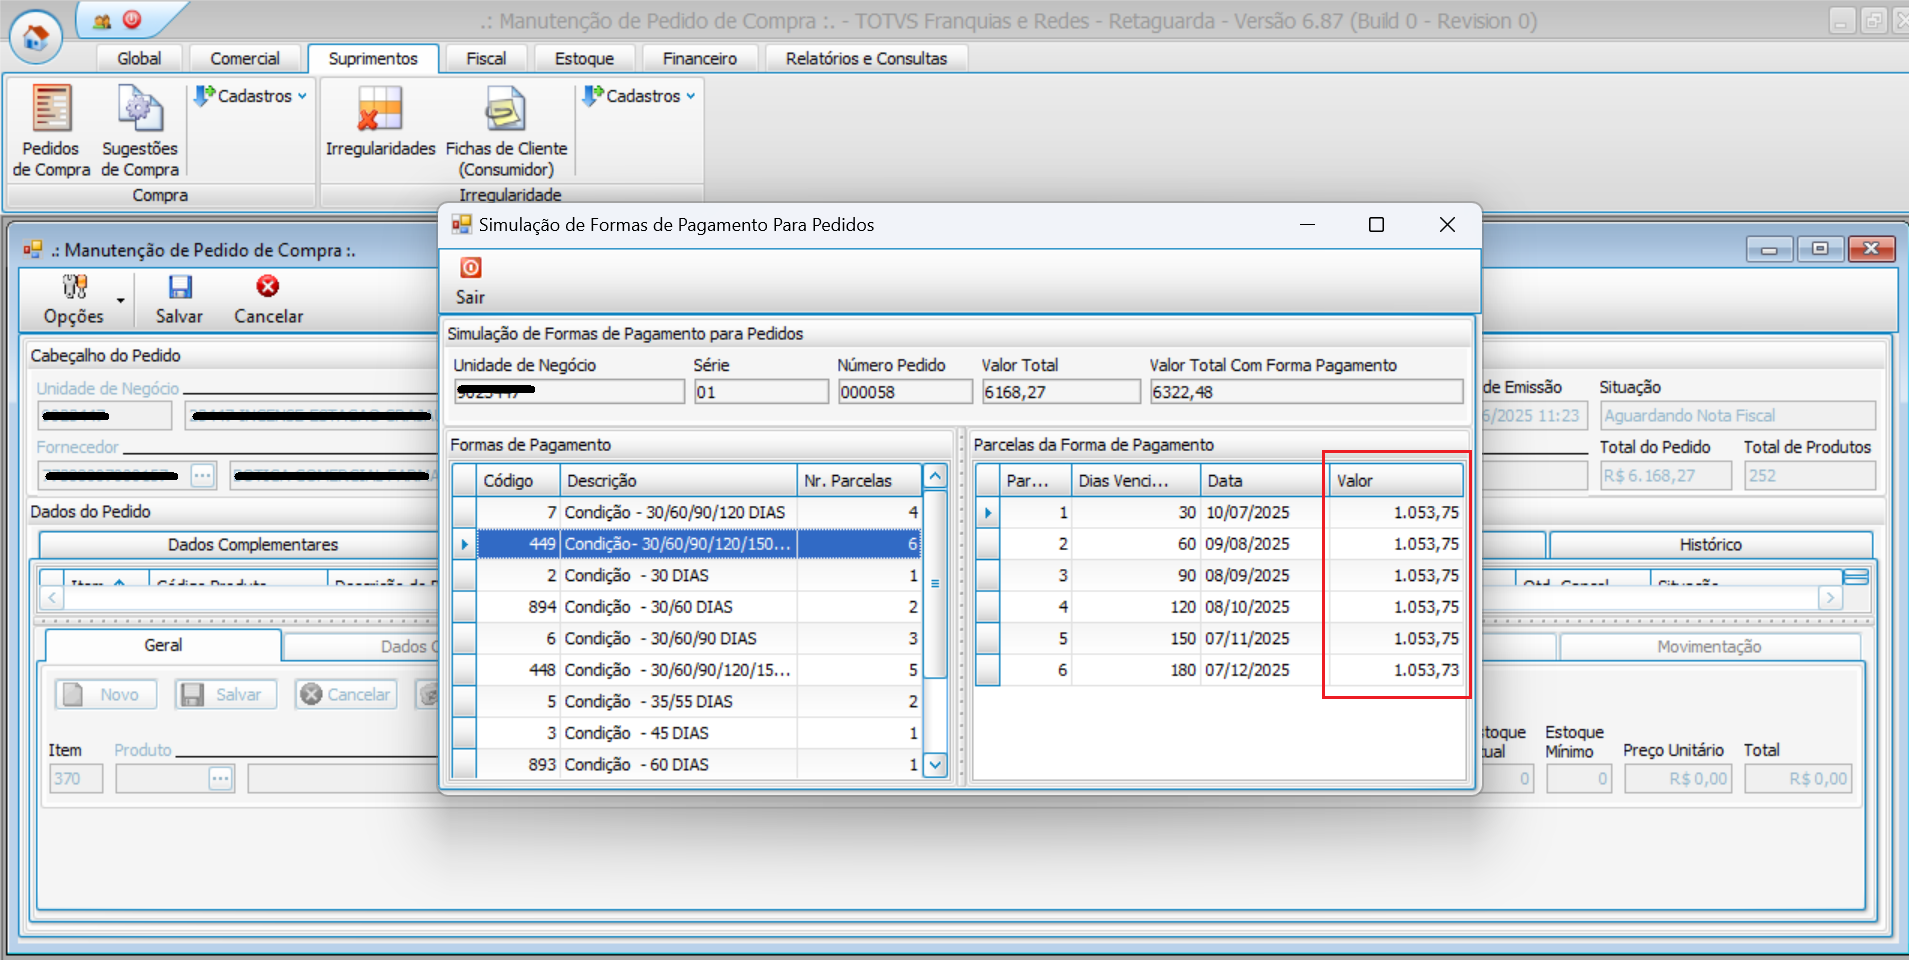
Task: Select installment dated 10/07/2025
Action: tap(1219, 512)
